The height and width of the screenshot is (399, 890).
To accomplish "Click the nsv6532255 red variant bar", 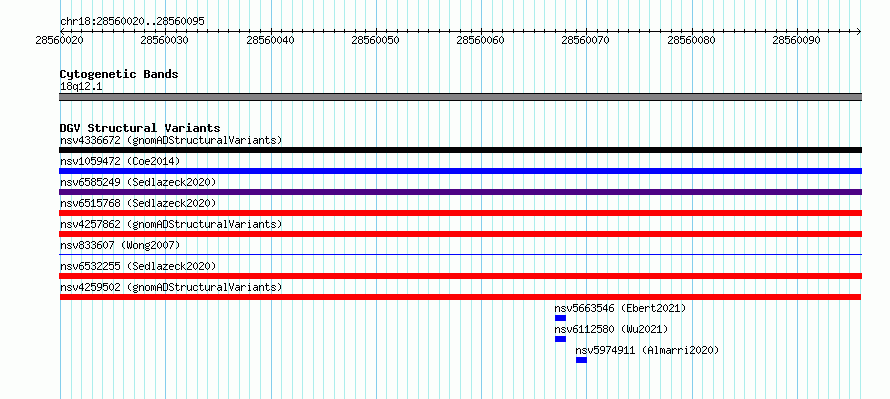I will 460,276.
